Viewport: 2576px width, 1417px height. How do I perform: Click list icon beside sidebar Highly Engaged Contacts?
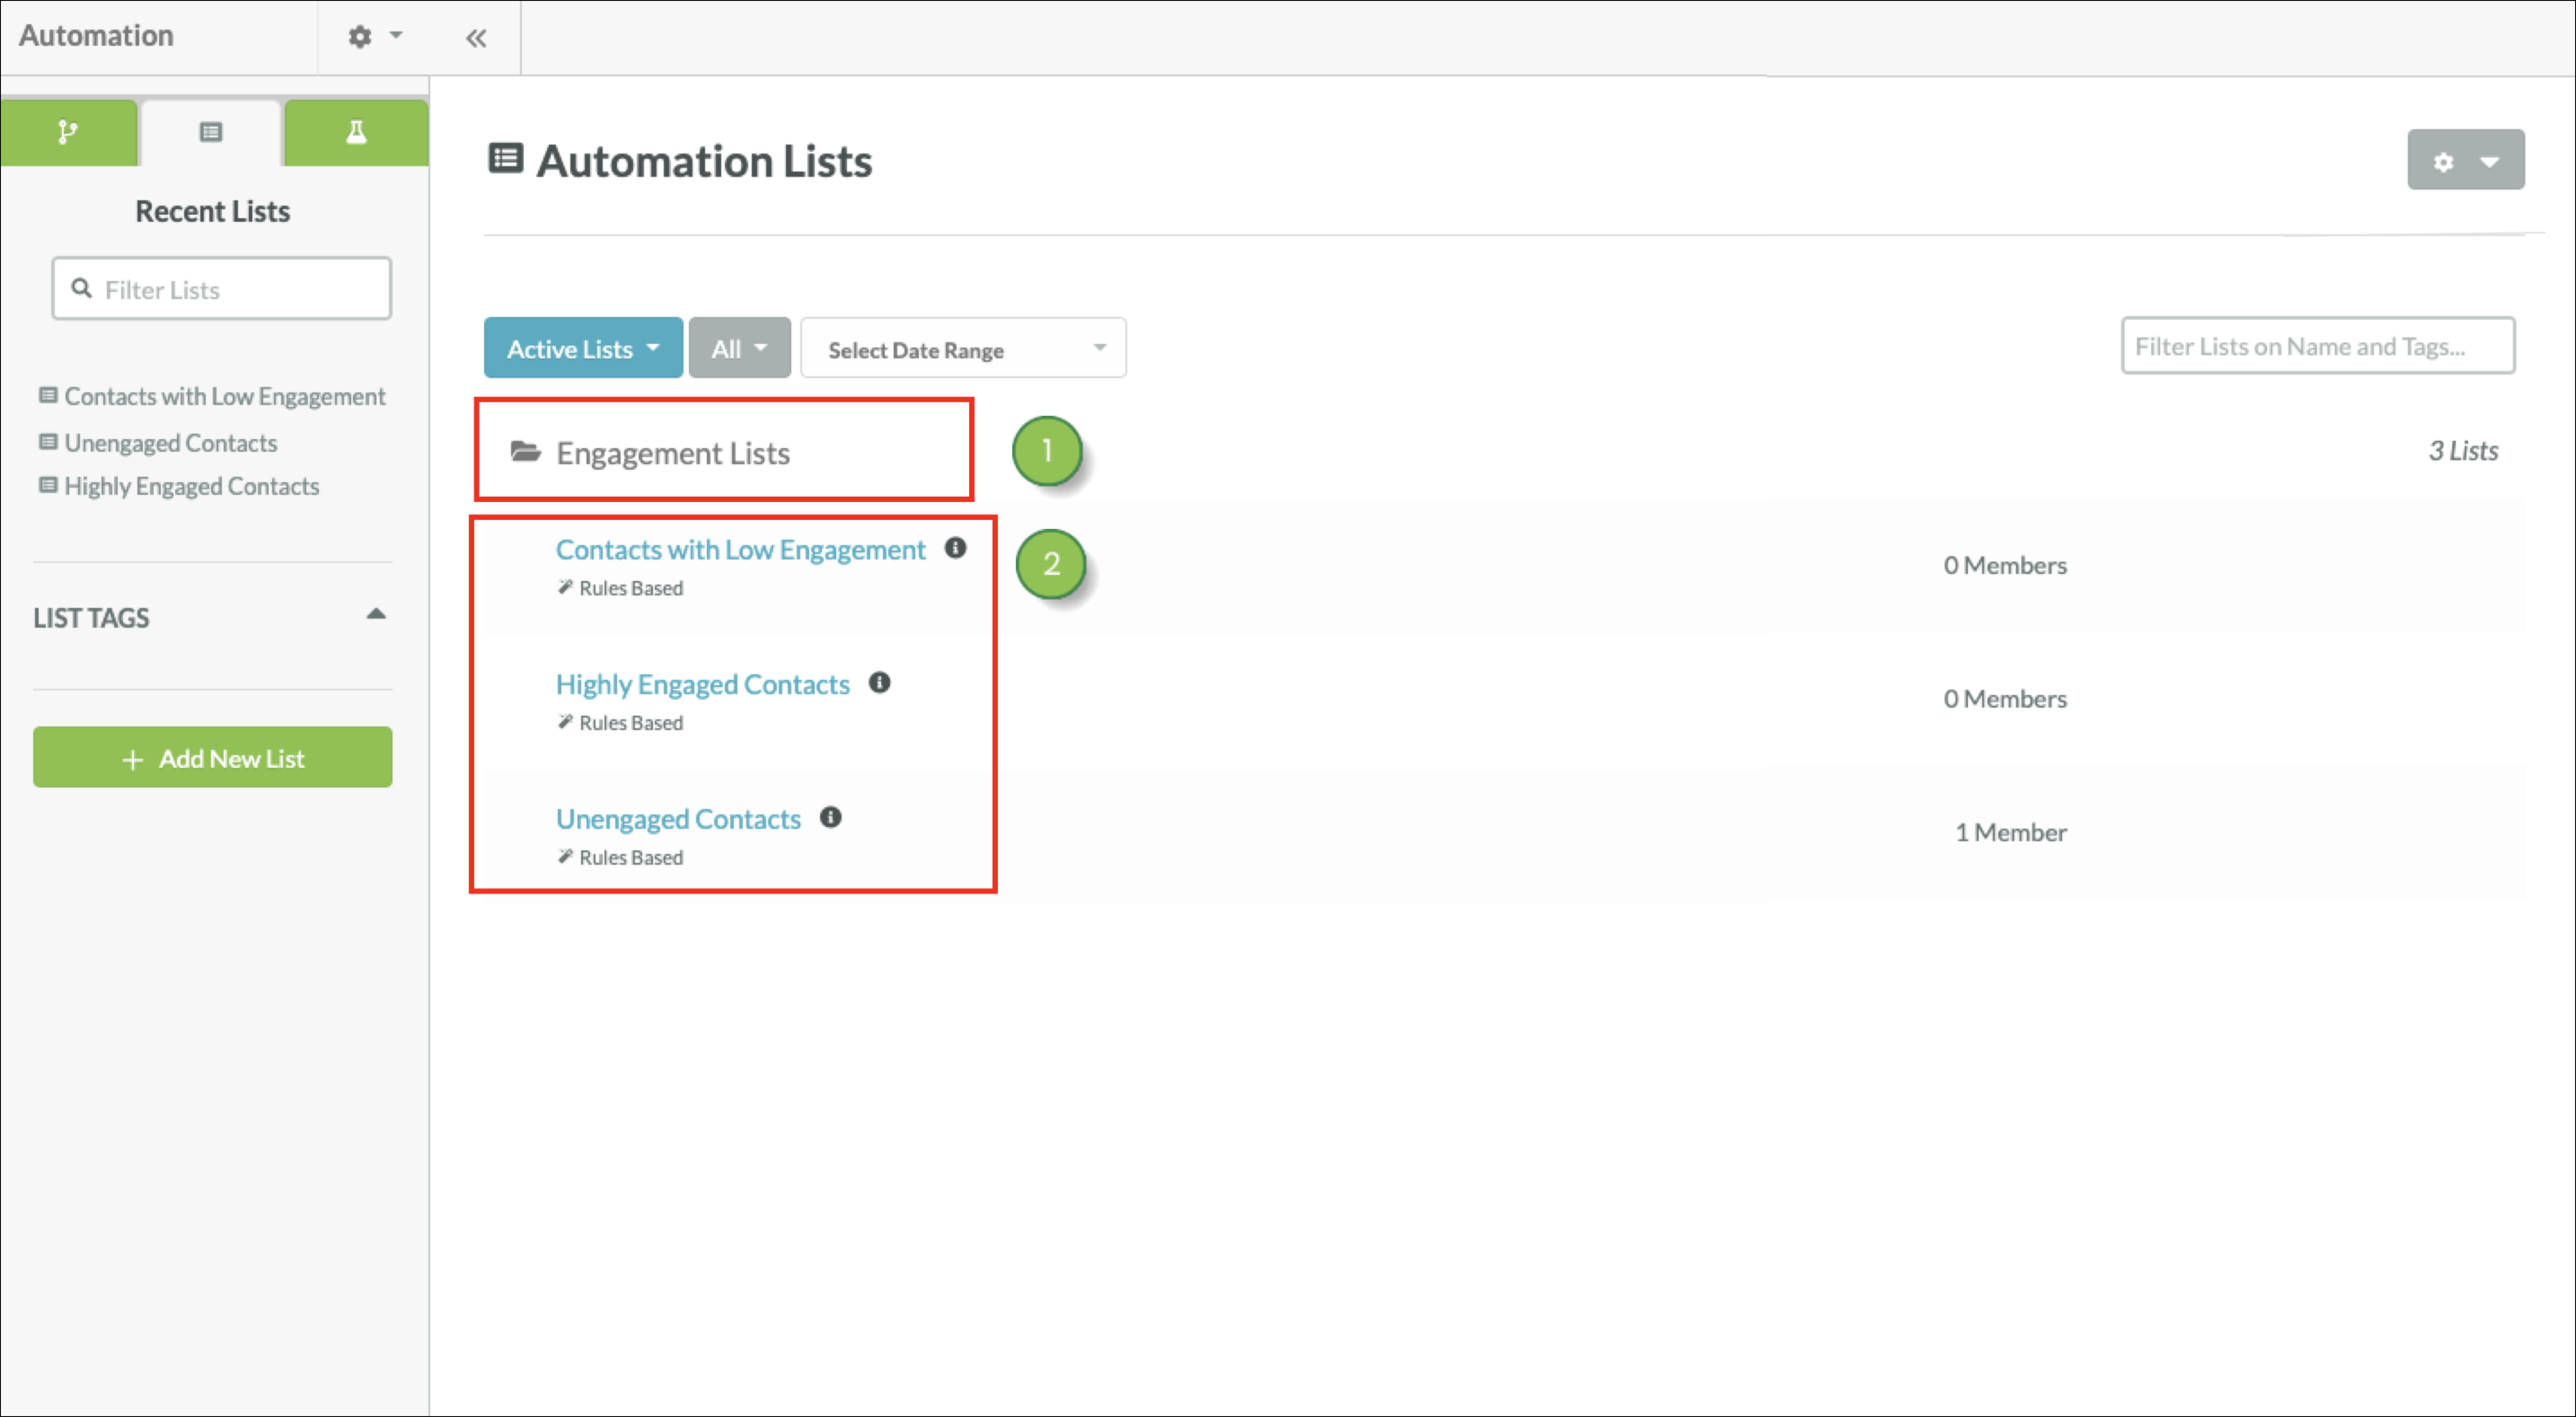[48, 485]
